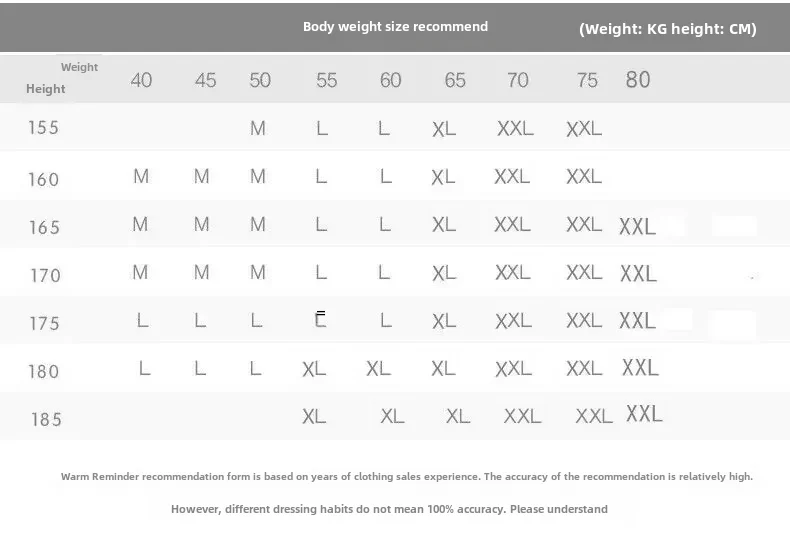
Task: Click the size for 160 height, 40 weight
Action: [x=141, y=176]
